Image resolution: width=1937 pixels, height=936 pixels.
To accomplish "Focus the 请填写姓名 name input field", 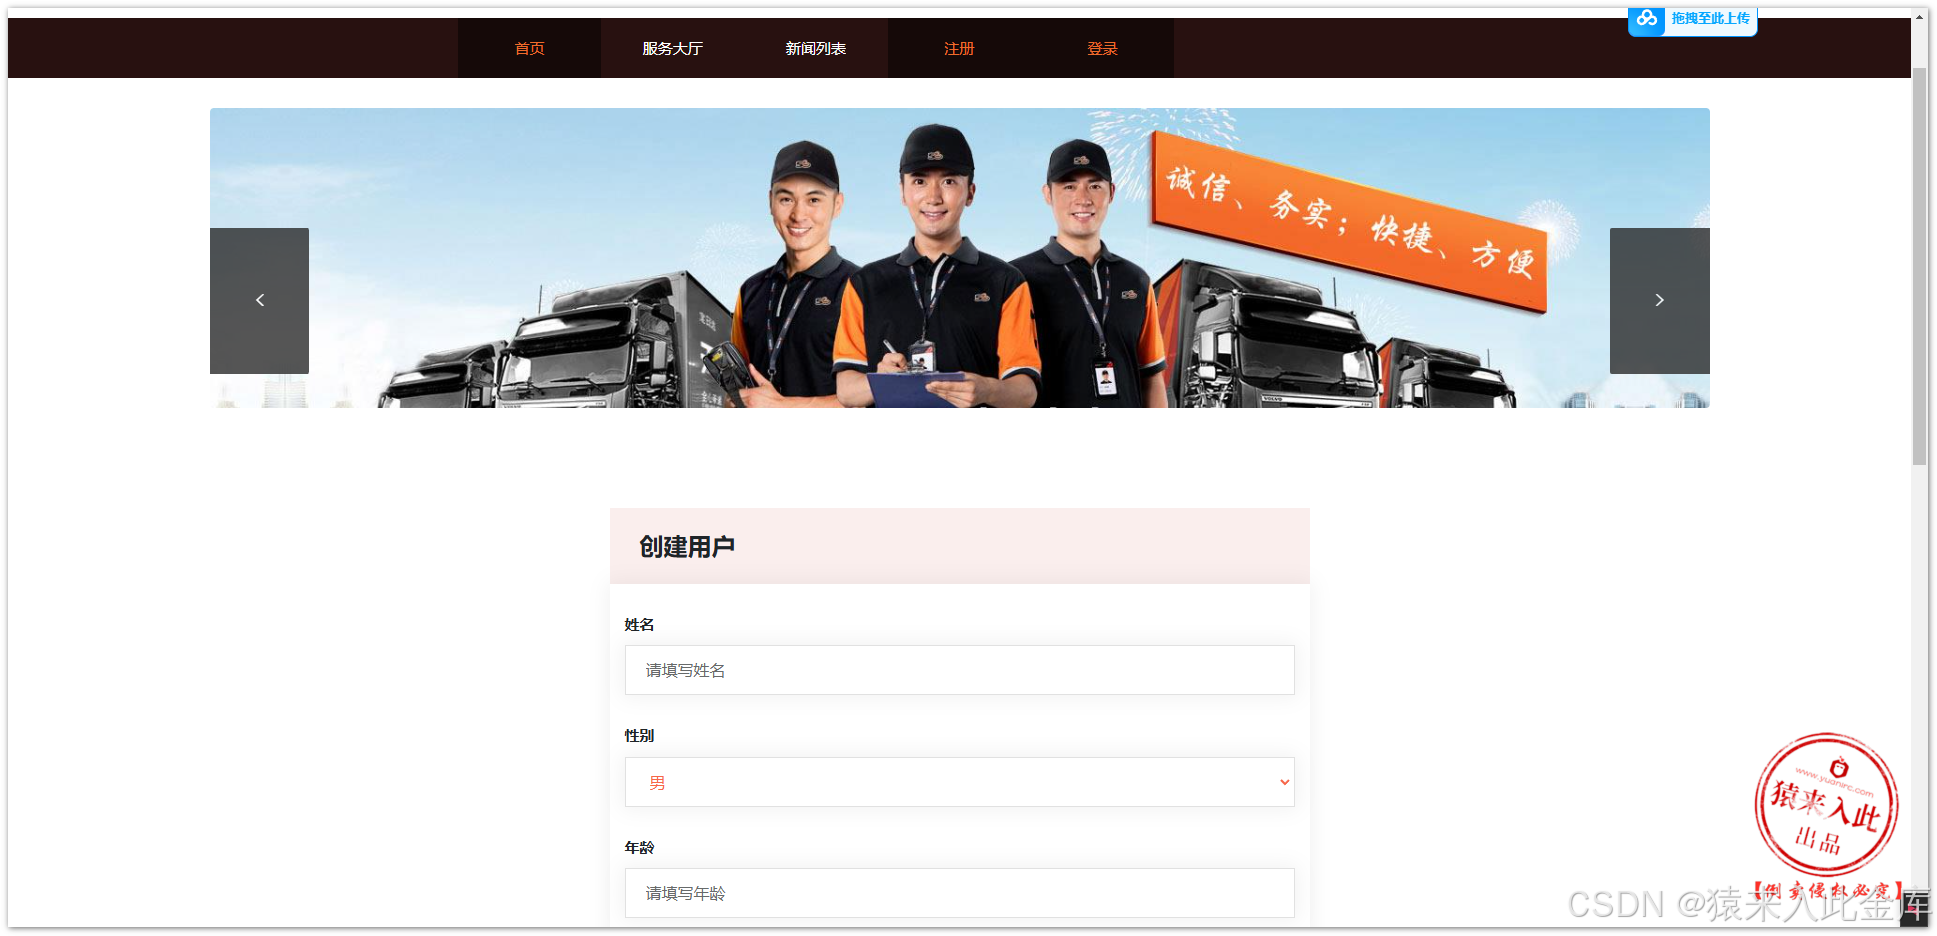I will (x=959, y=670).
